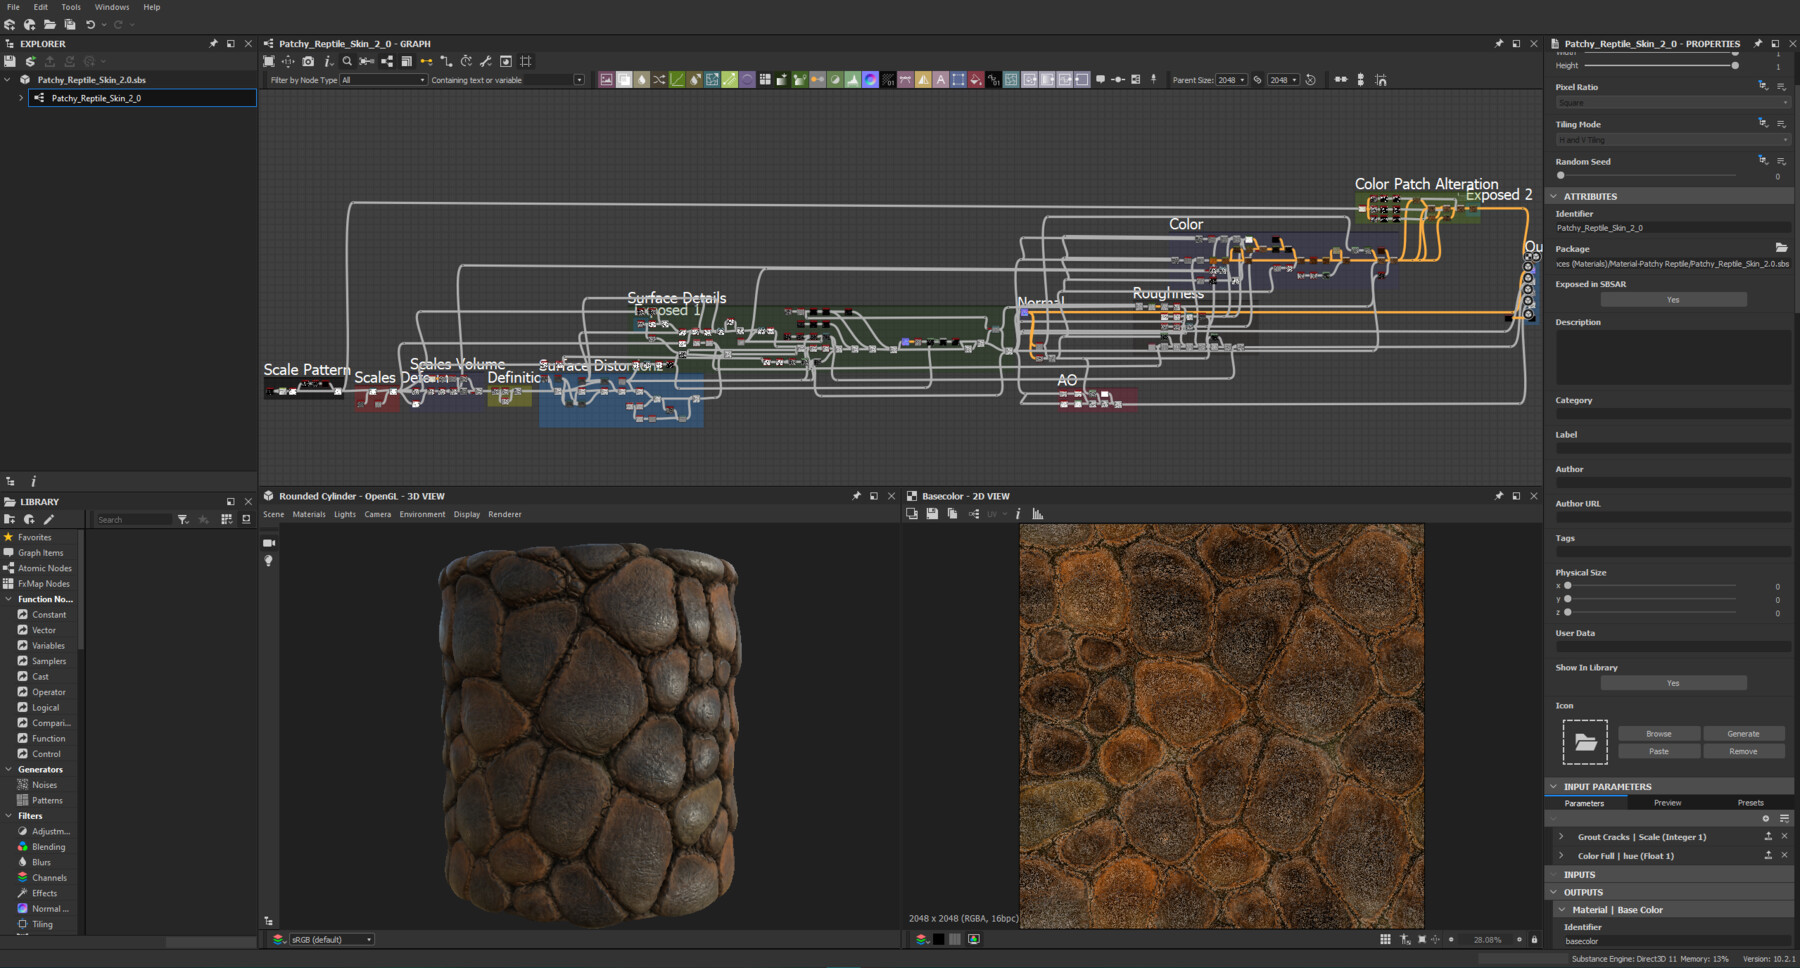Show the grid in the 2D view

1386,939
